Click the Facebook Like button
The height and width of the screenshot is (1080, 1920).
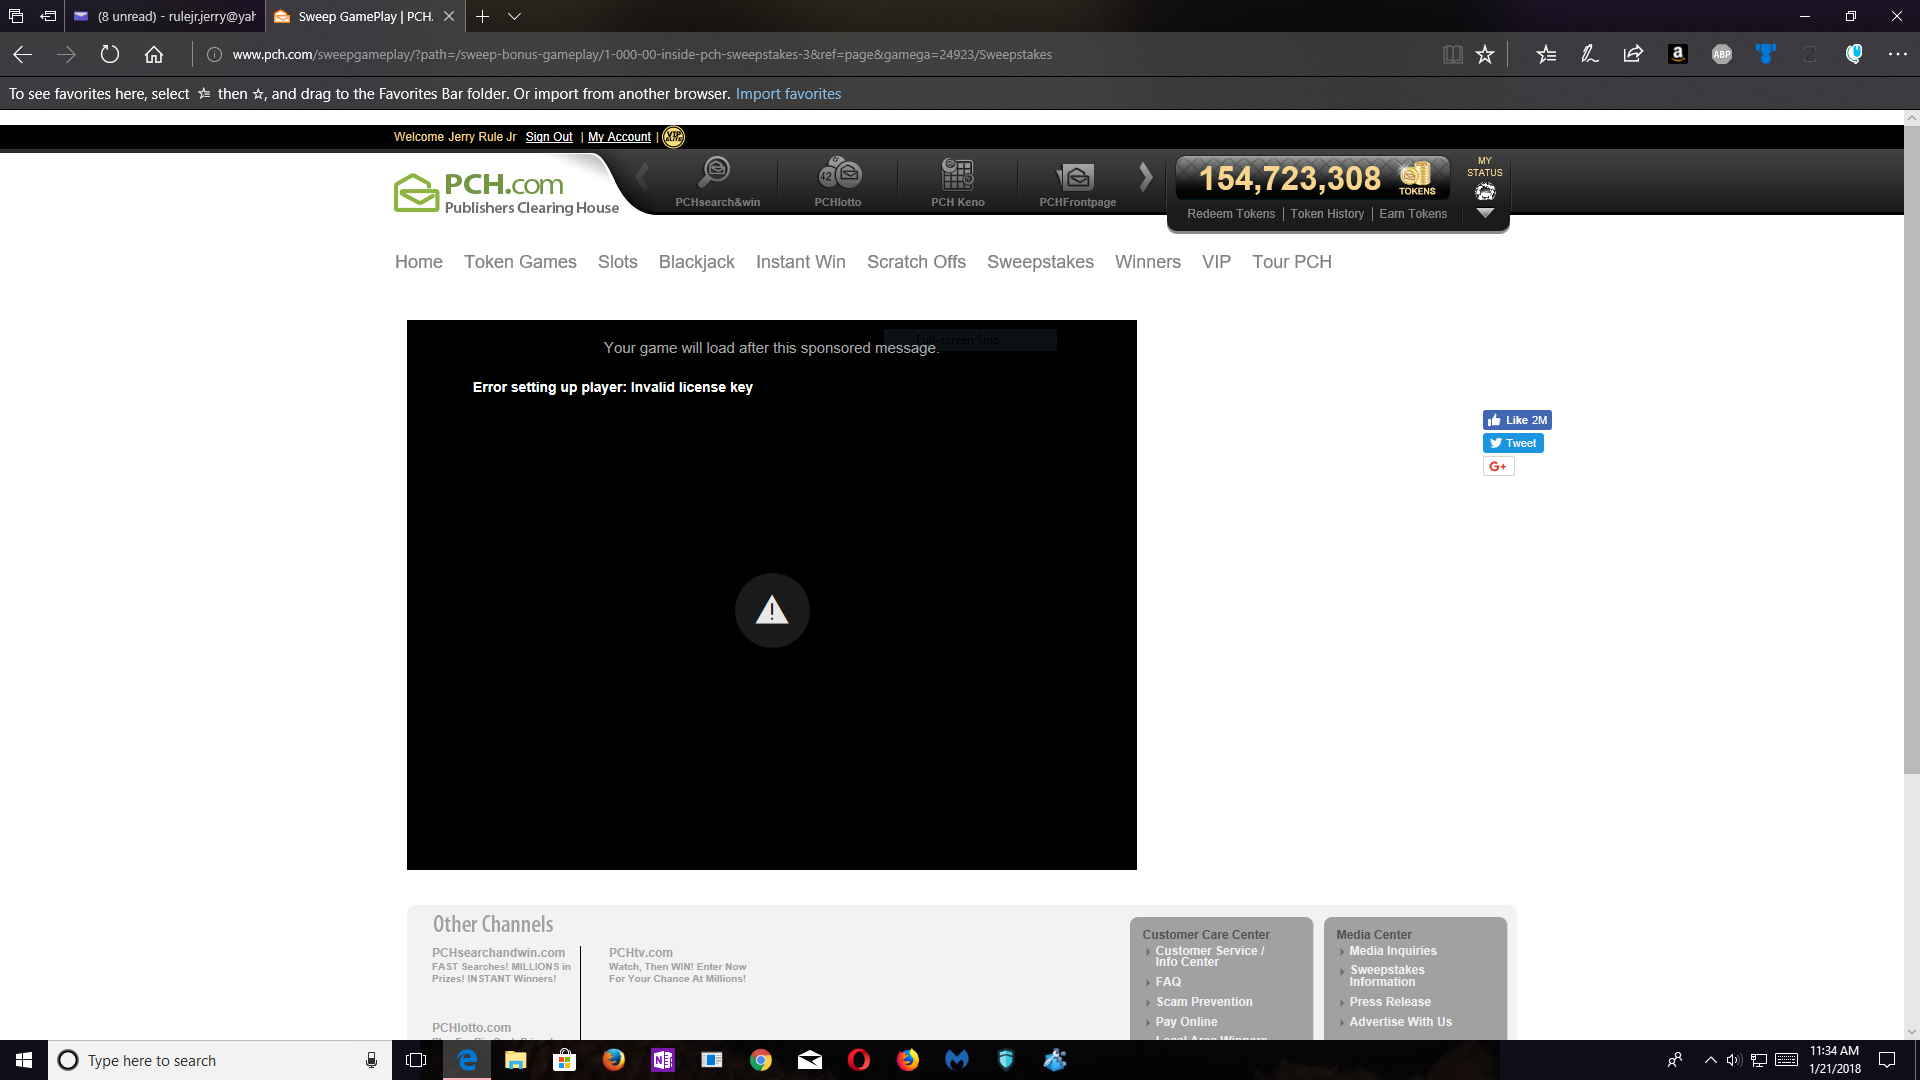coord(1517,420)
